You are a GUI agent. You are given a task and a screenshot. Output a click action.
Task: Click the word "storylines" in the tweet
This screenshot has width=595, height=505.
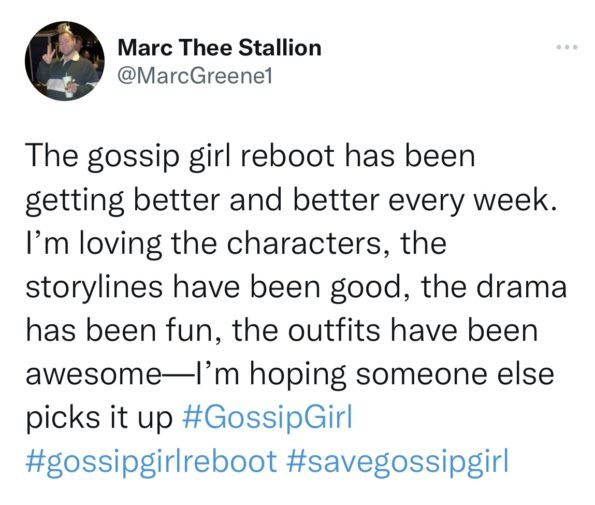(x=94, y=288)
